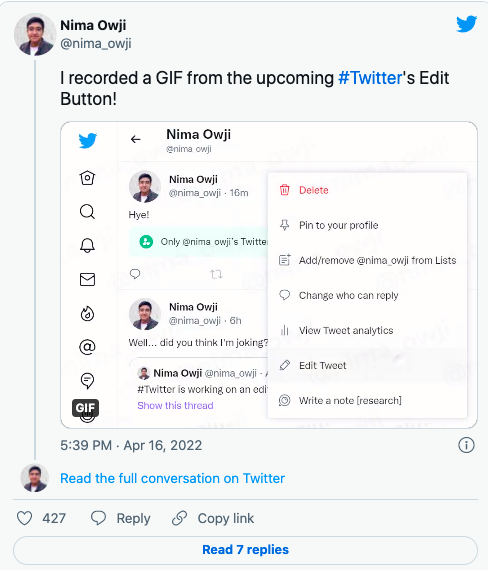Click Nima Owji's profile picture at top
This screenshot has height=570, width=488.
(x=35, y=35)
